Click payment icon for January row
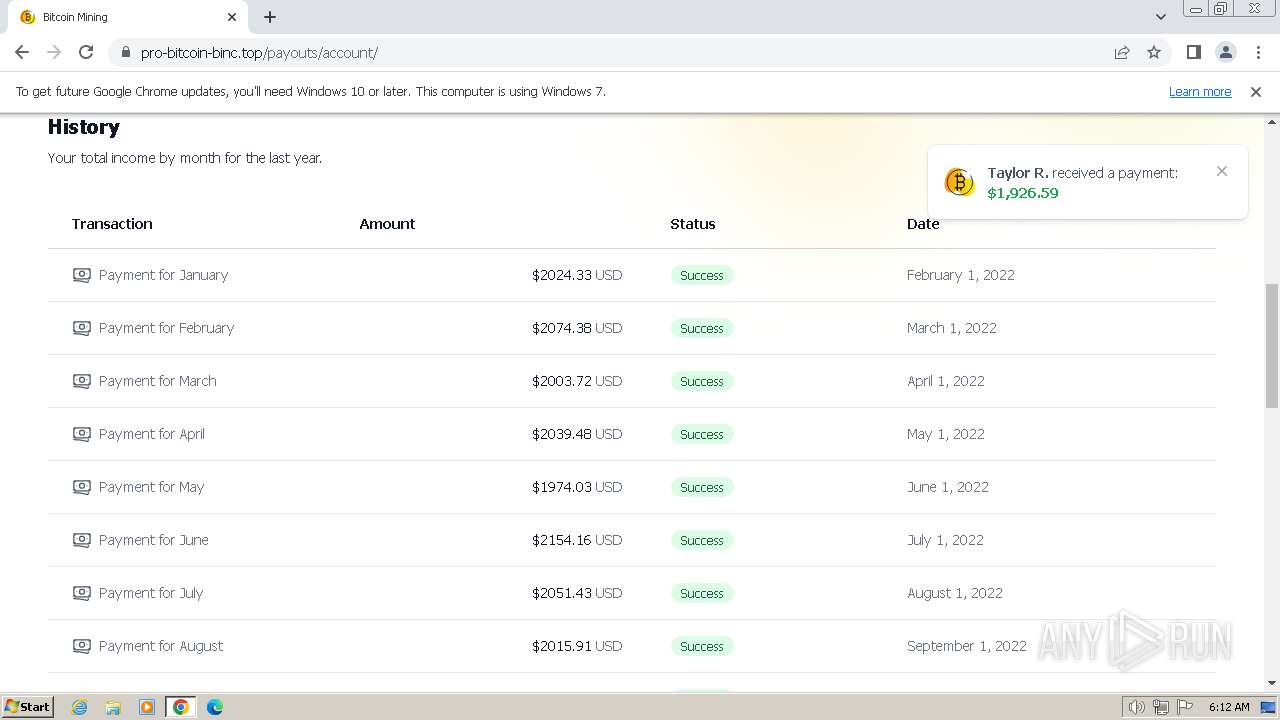The width and height of the screenshot is (1280, 720). click(82, 275)
